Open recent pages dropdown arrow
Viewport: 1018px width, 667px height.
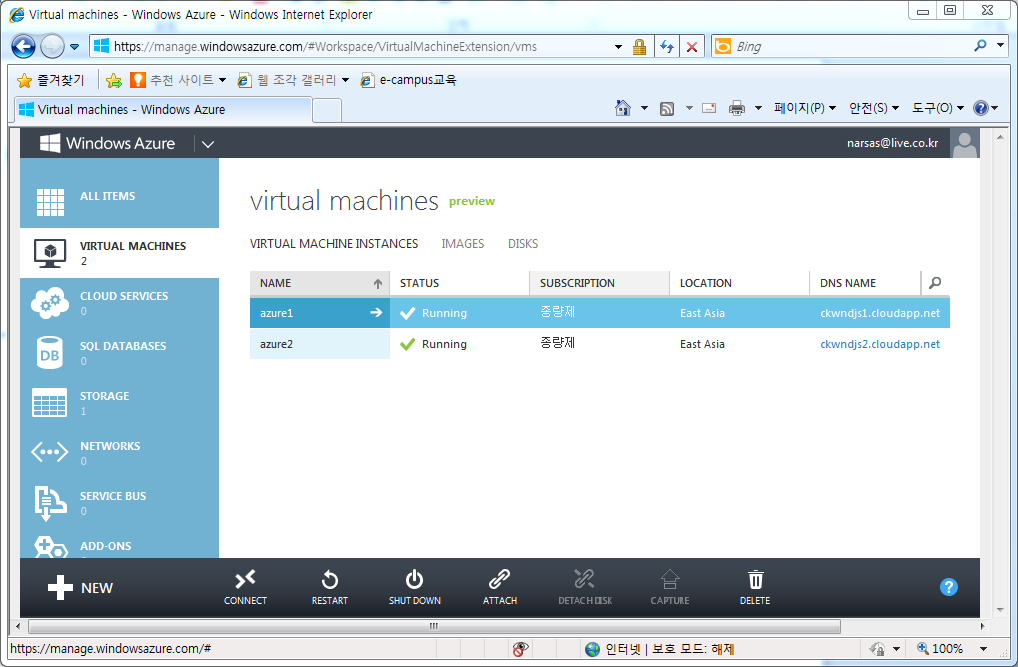[x=74, y=47]
